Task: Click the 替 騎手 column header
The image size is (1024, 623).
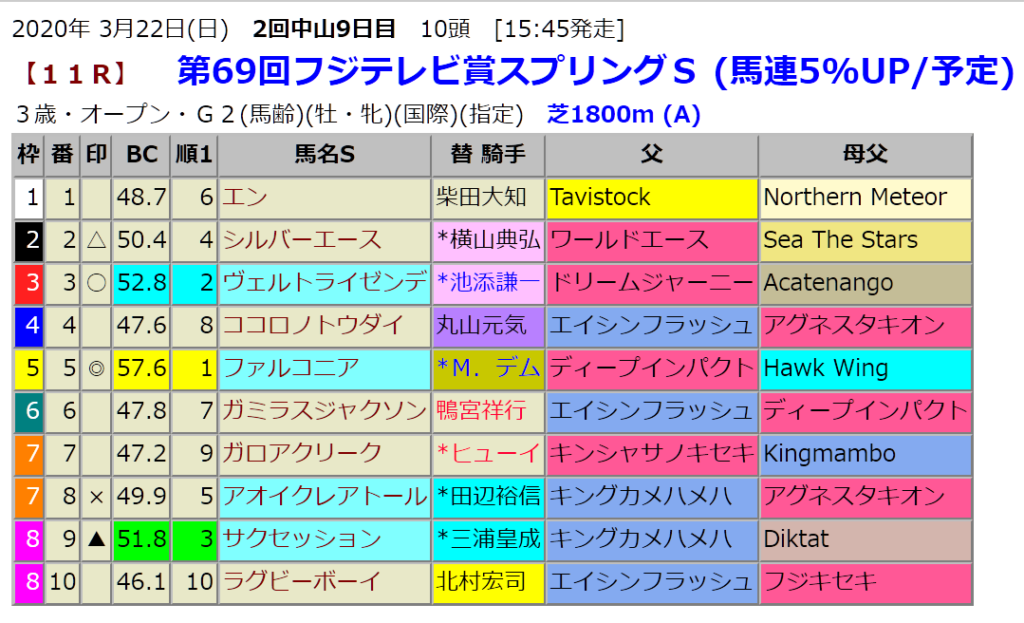Action: tap(488, 155)
